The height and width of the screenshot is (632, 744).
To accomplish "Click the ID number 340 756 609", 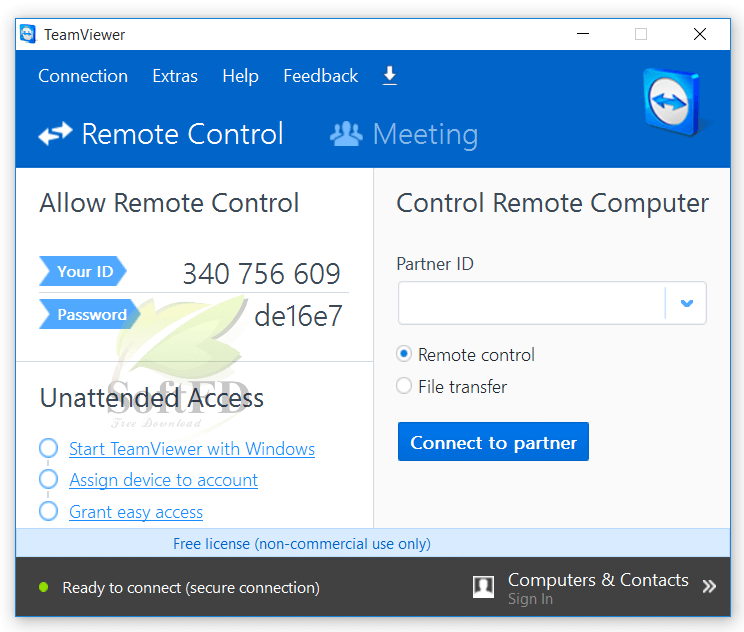I will (x=262, y=274).
